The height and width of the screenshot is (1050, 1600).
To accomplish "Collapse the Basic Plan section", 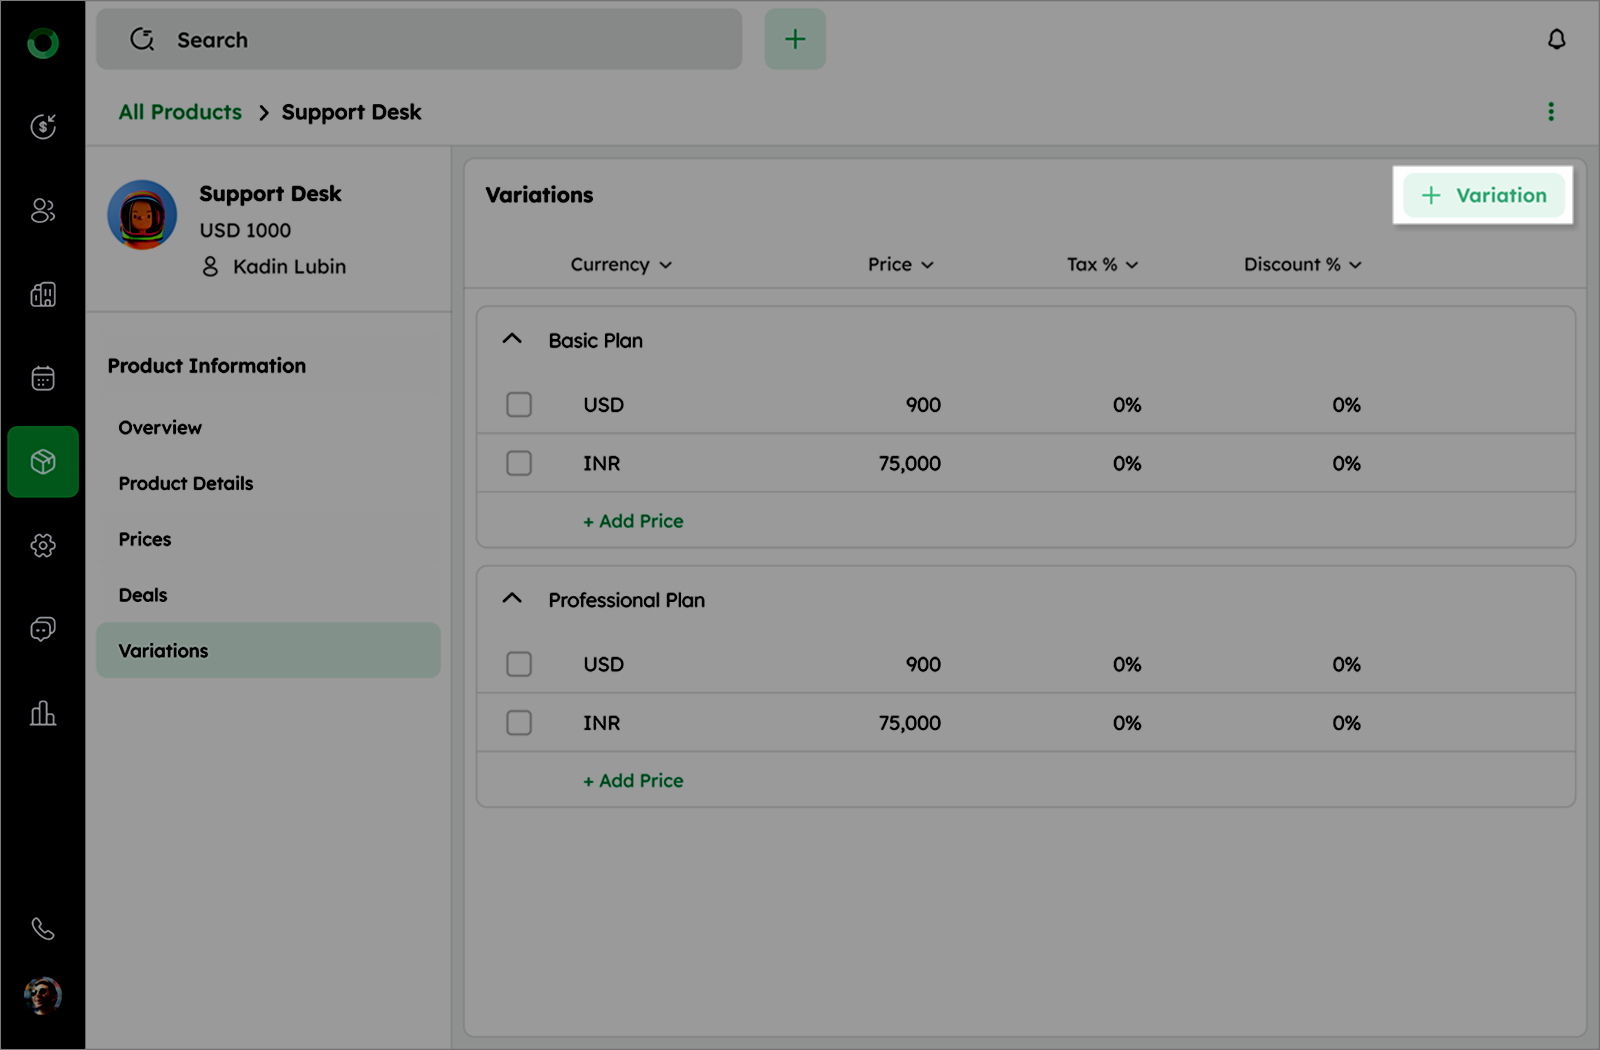I will click(x=512, y=339).
